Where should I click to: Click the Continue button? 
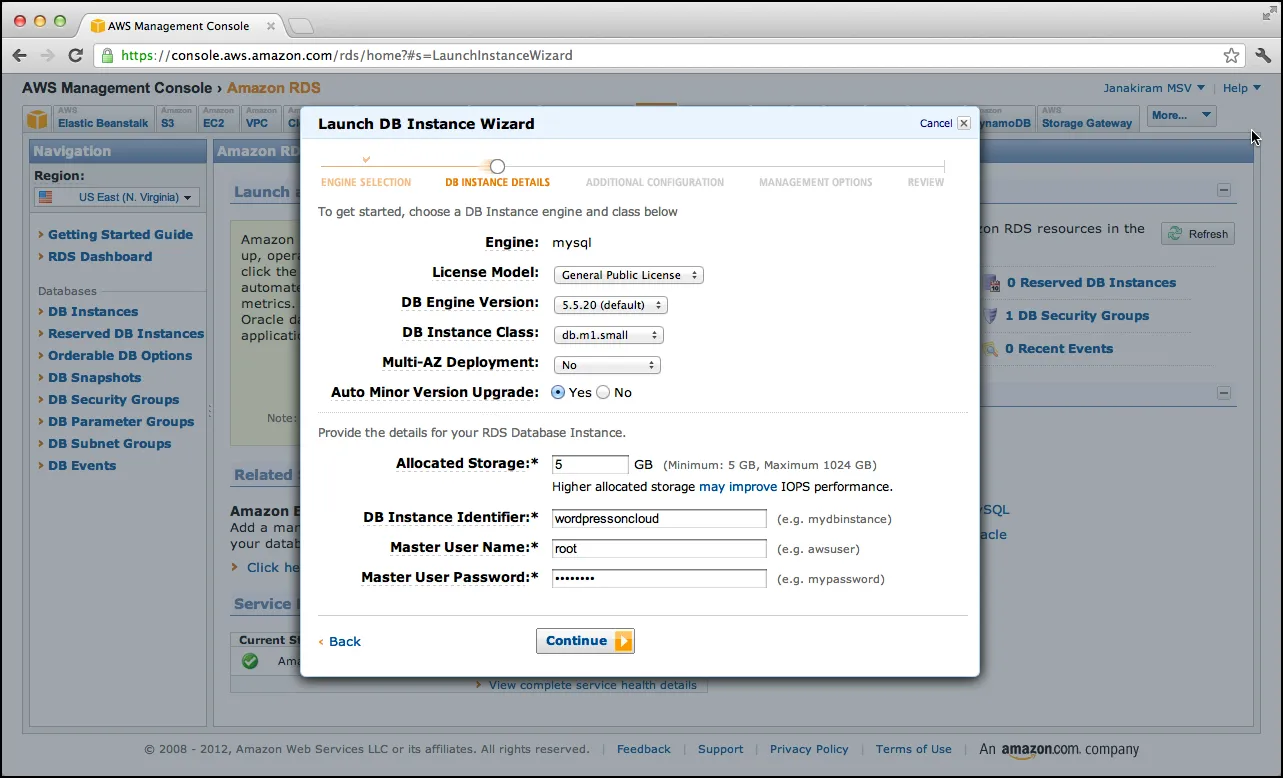click(x=585, y=641)
